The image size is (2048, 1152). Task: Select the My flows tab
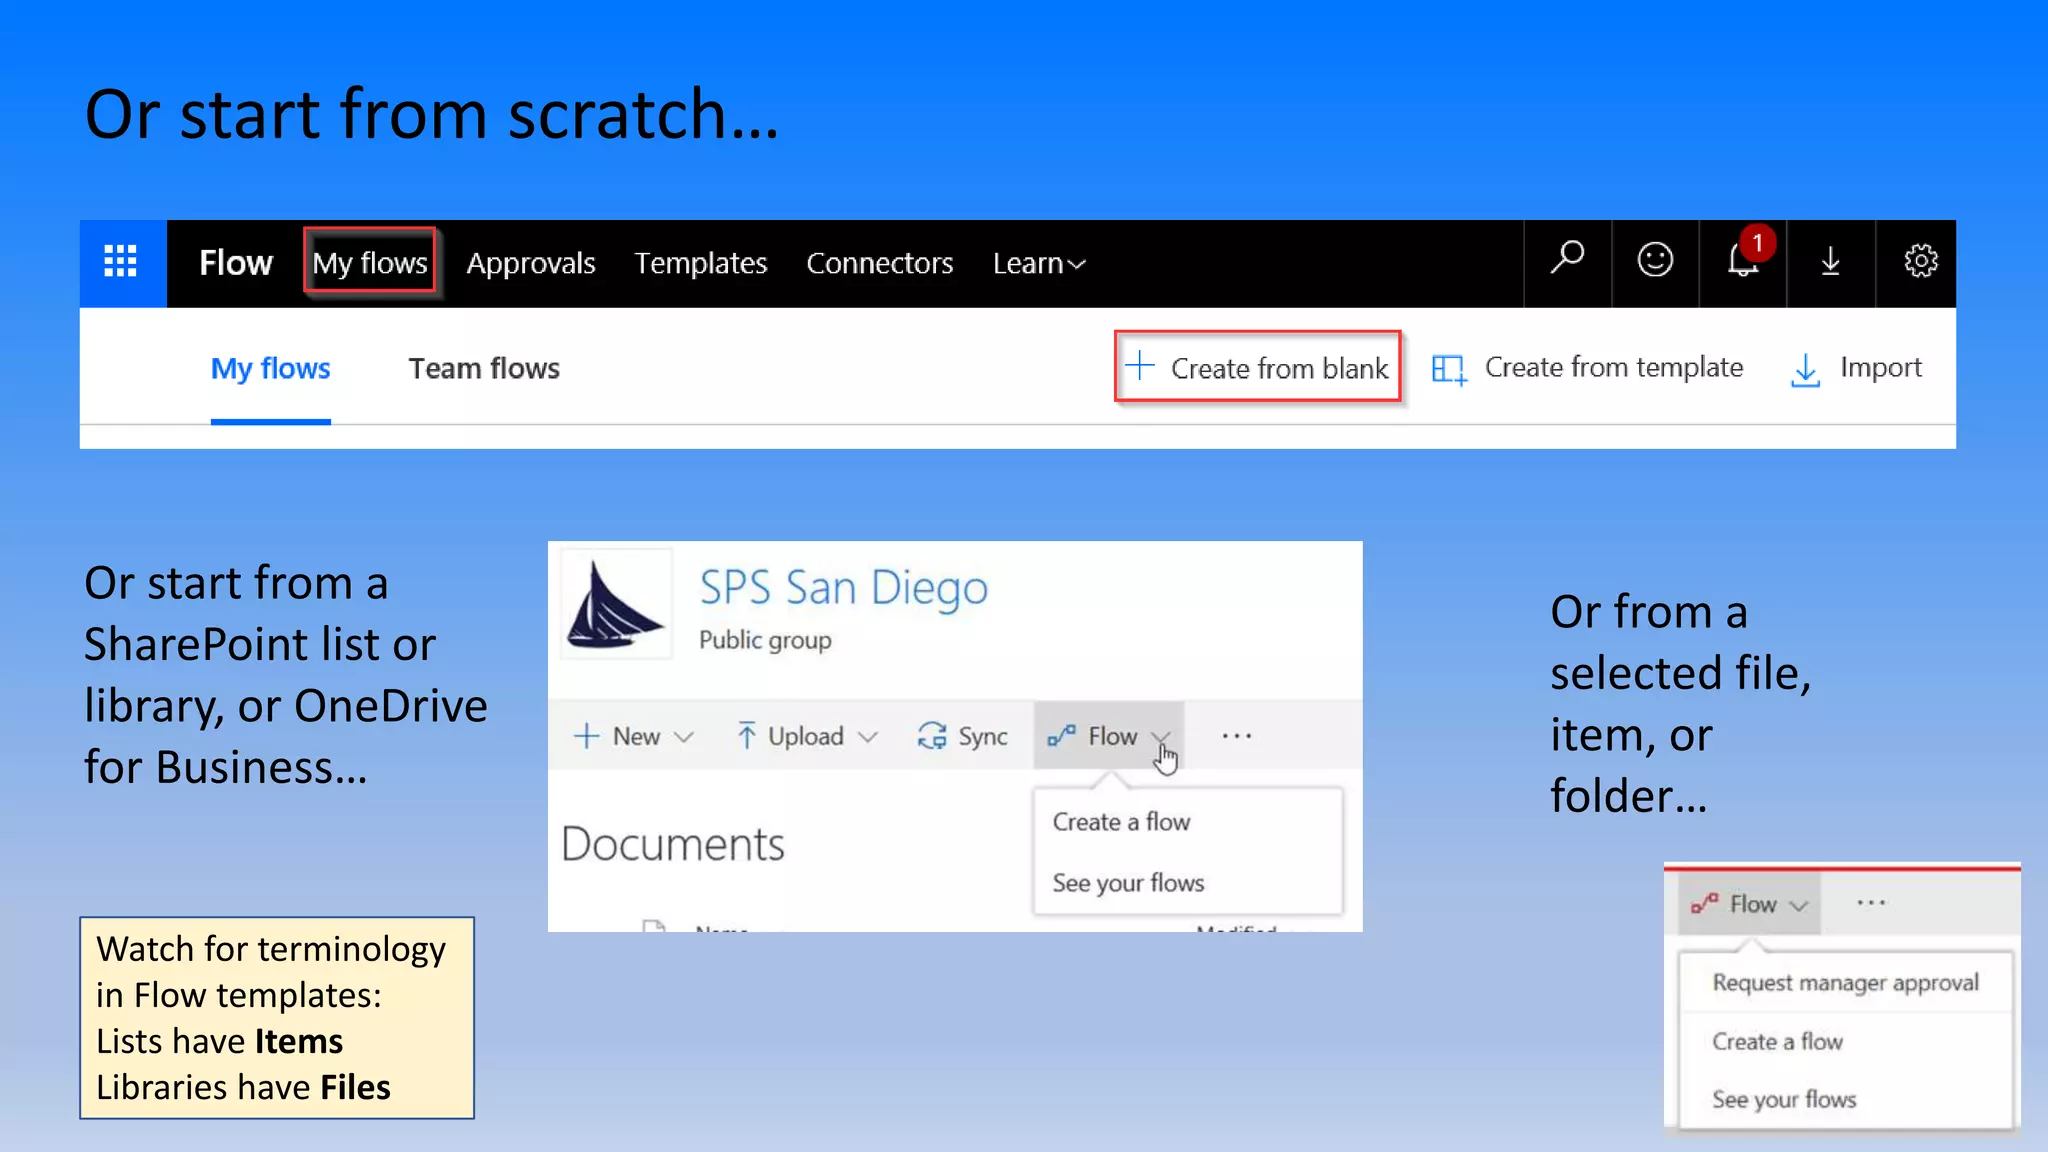270,369
